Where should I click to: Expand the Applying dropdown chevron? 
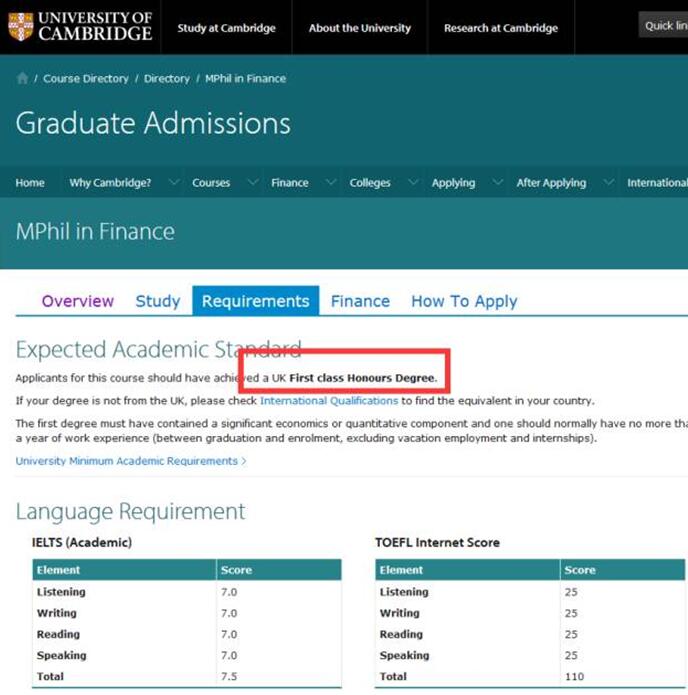click(497, 182)
